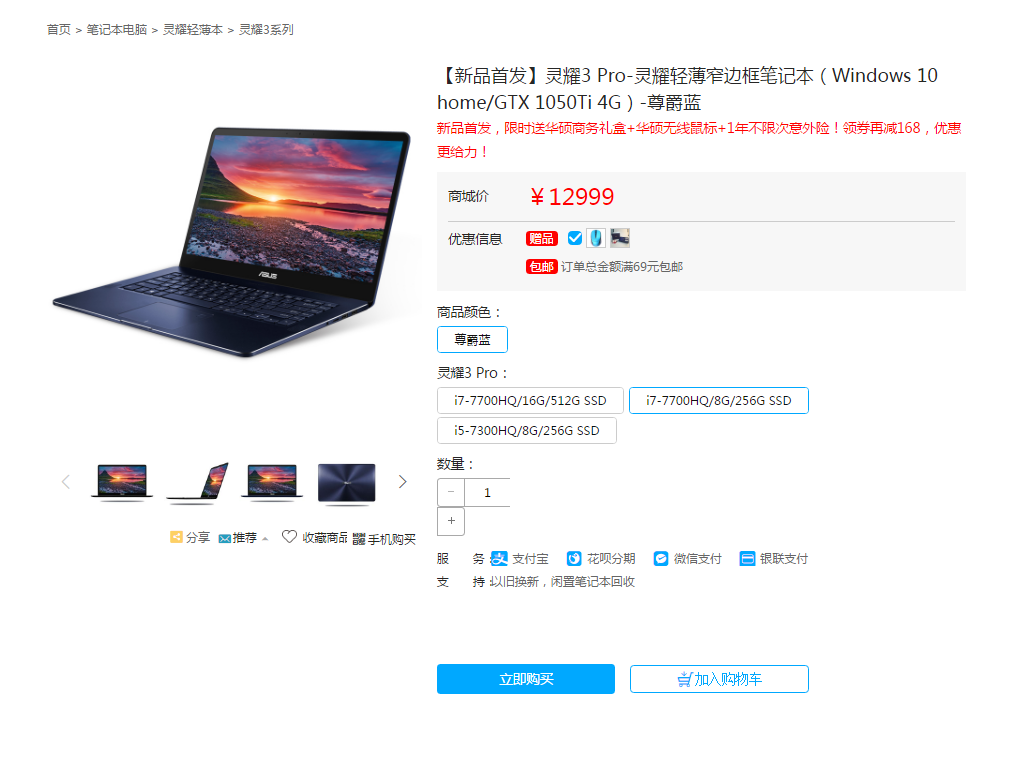The height and width of the screenshot is (763, 1011).
Task: Expand the 推荐 recommend dropdown
Action: click(x=244, y=538)
